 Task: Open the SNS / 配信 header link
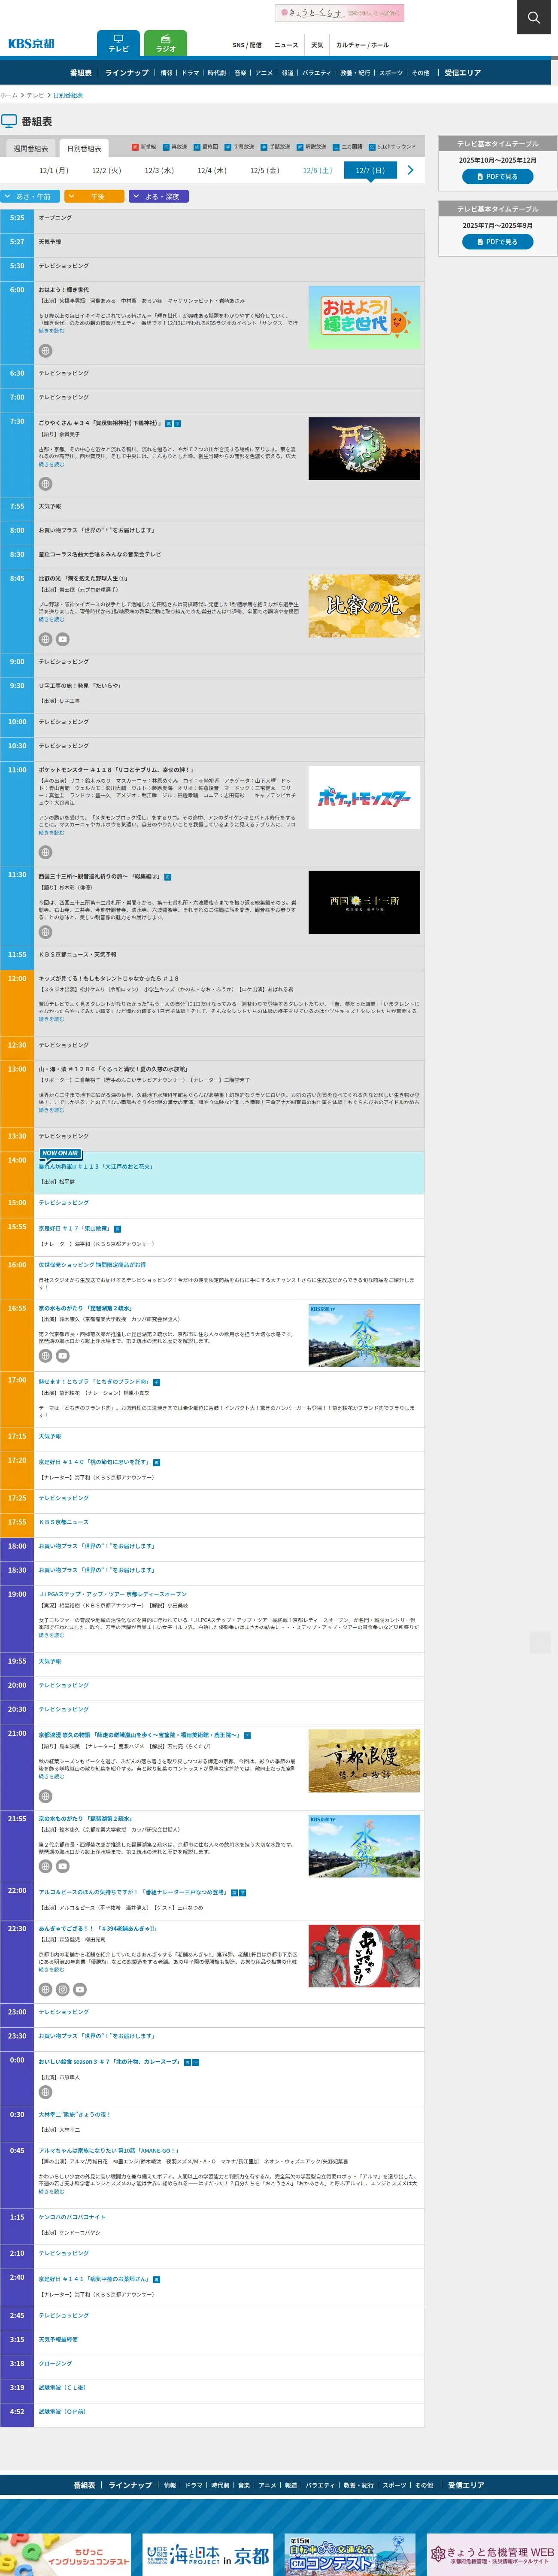click(x=247, y=45)
